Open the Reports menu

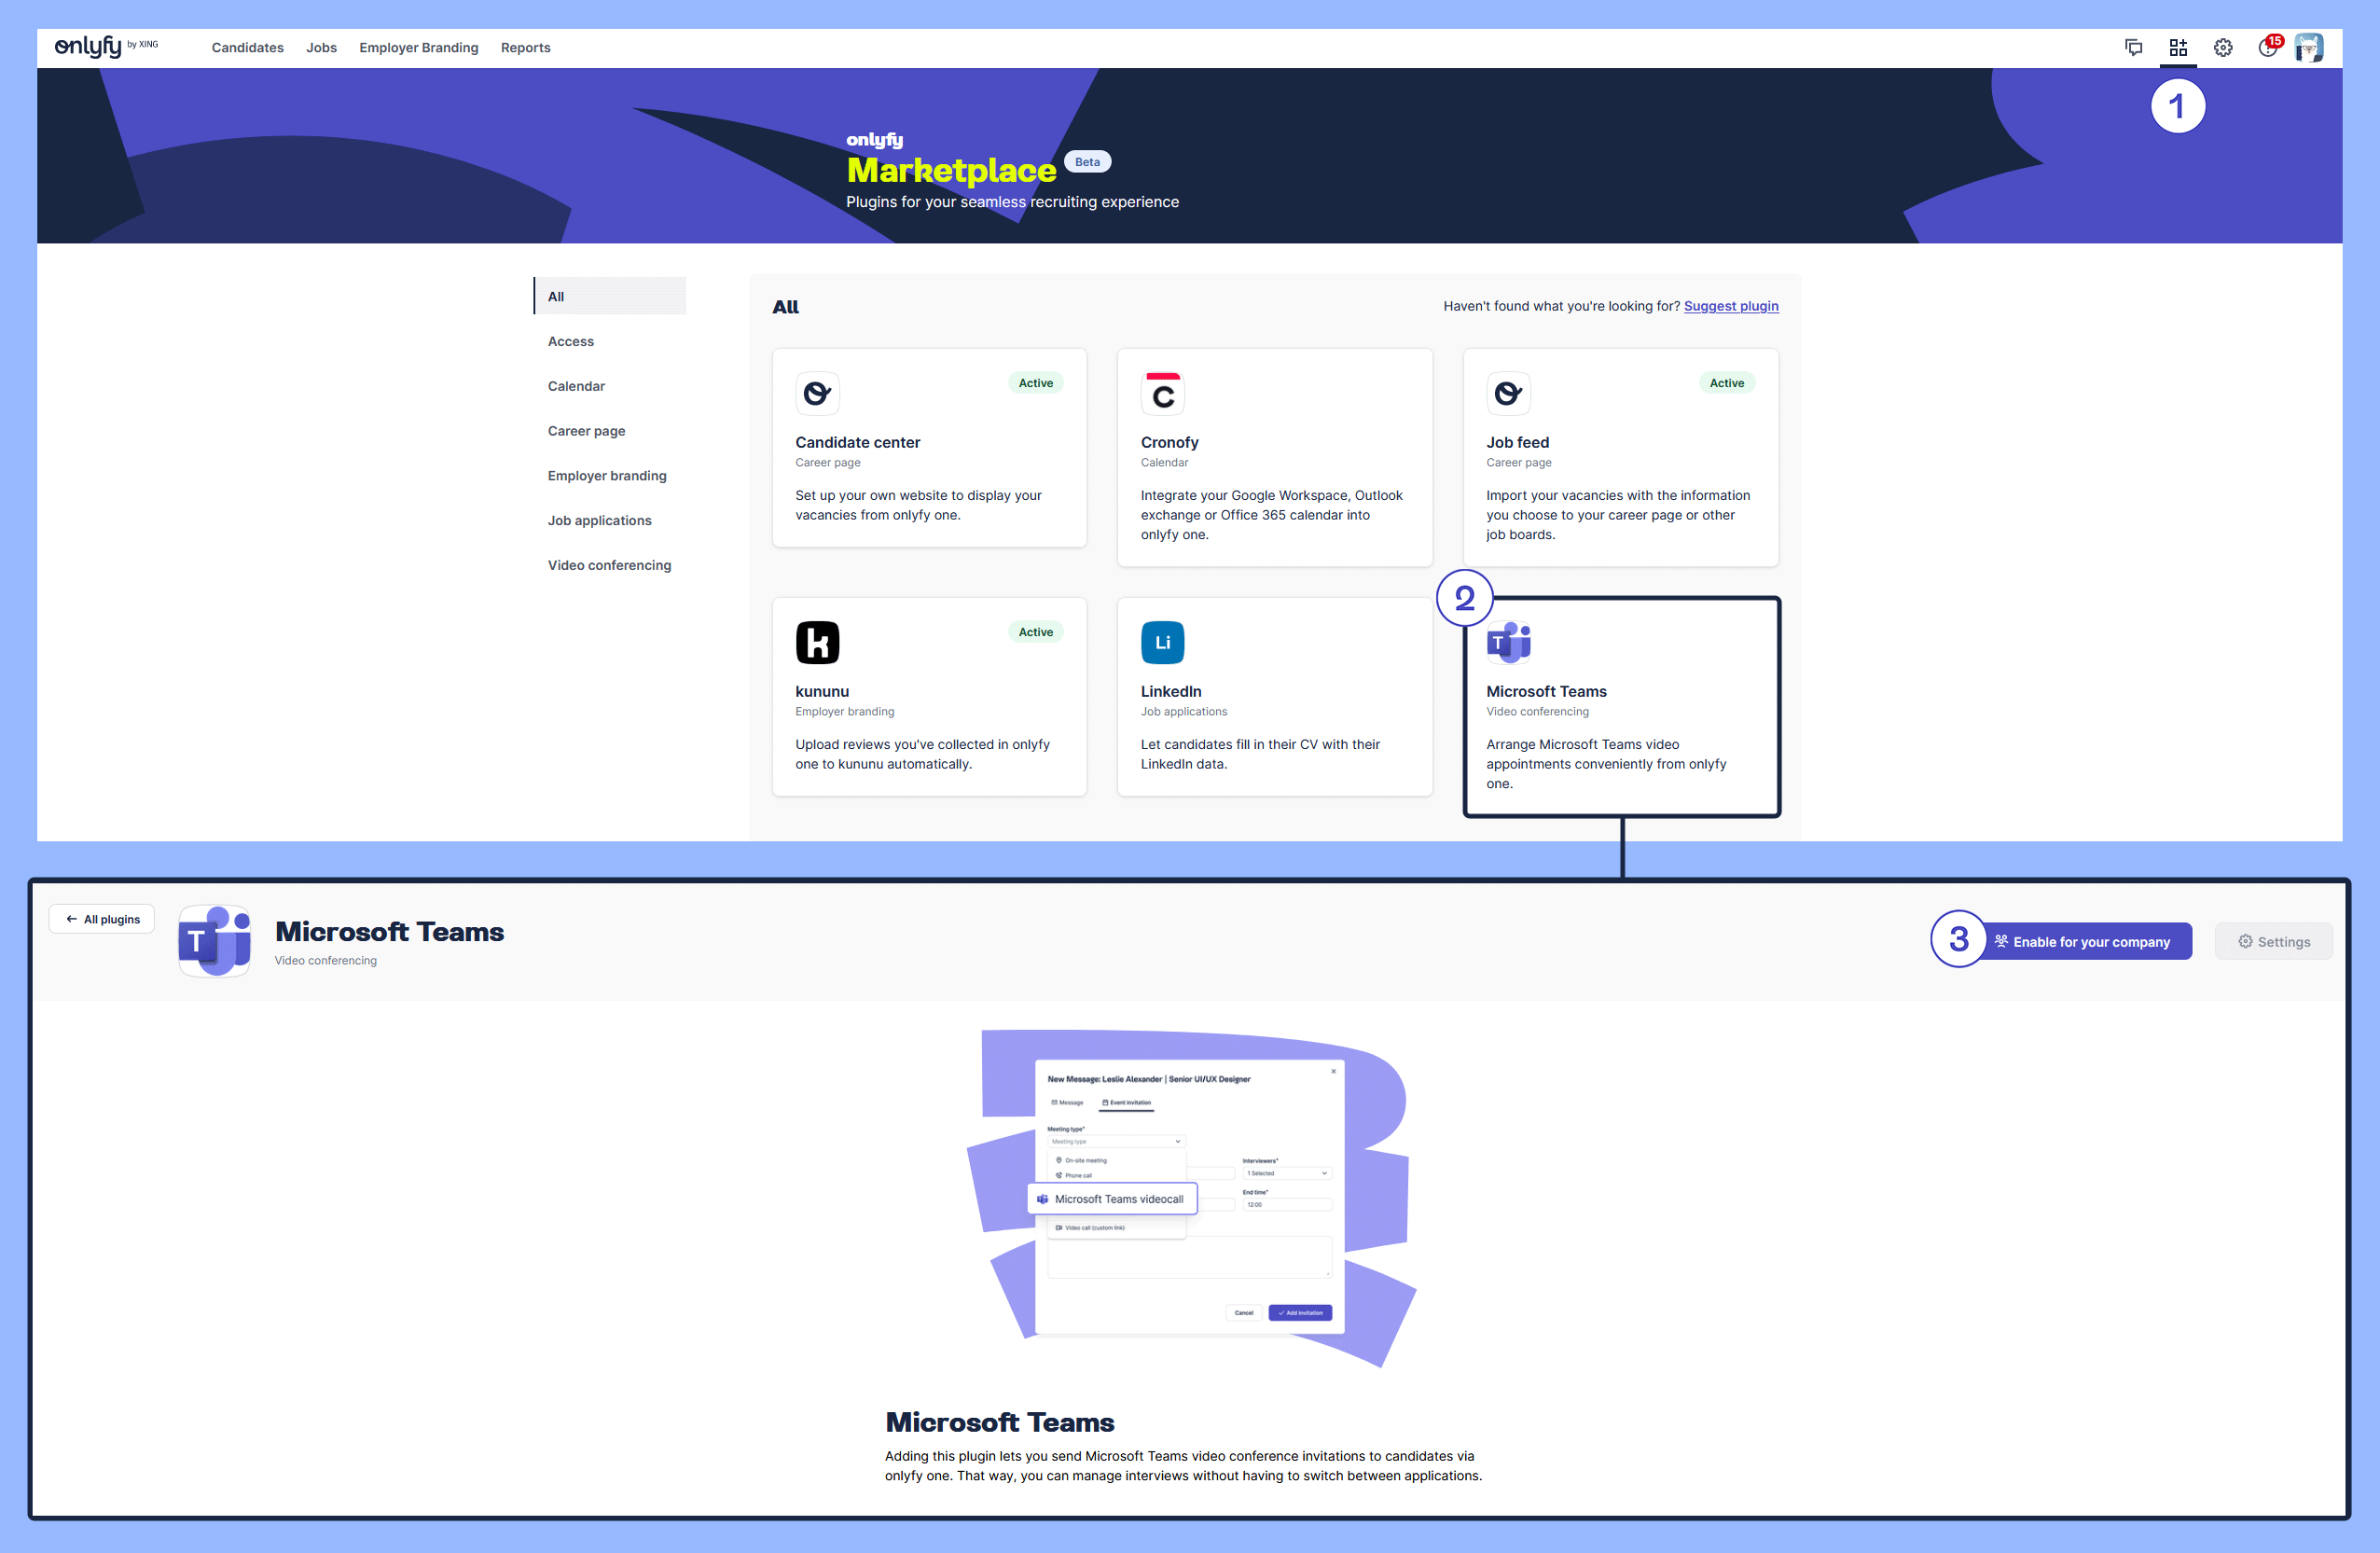(525, 47)
